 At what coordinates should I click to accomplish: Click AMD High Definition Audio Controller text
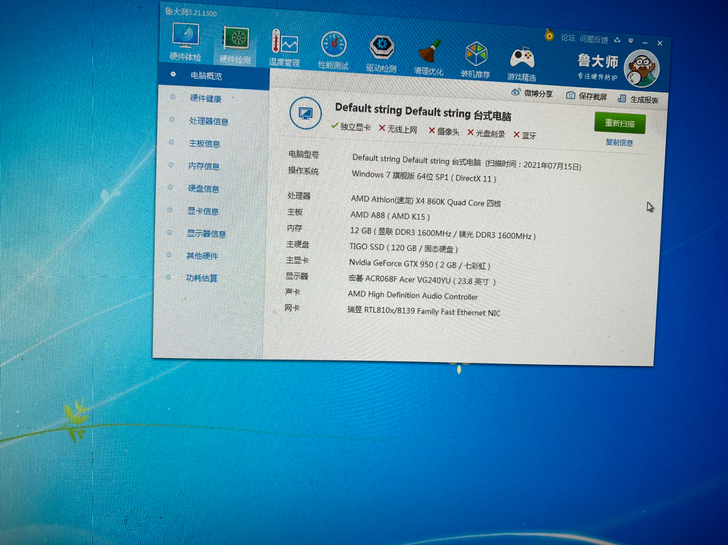tap(413, 295)
